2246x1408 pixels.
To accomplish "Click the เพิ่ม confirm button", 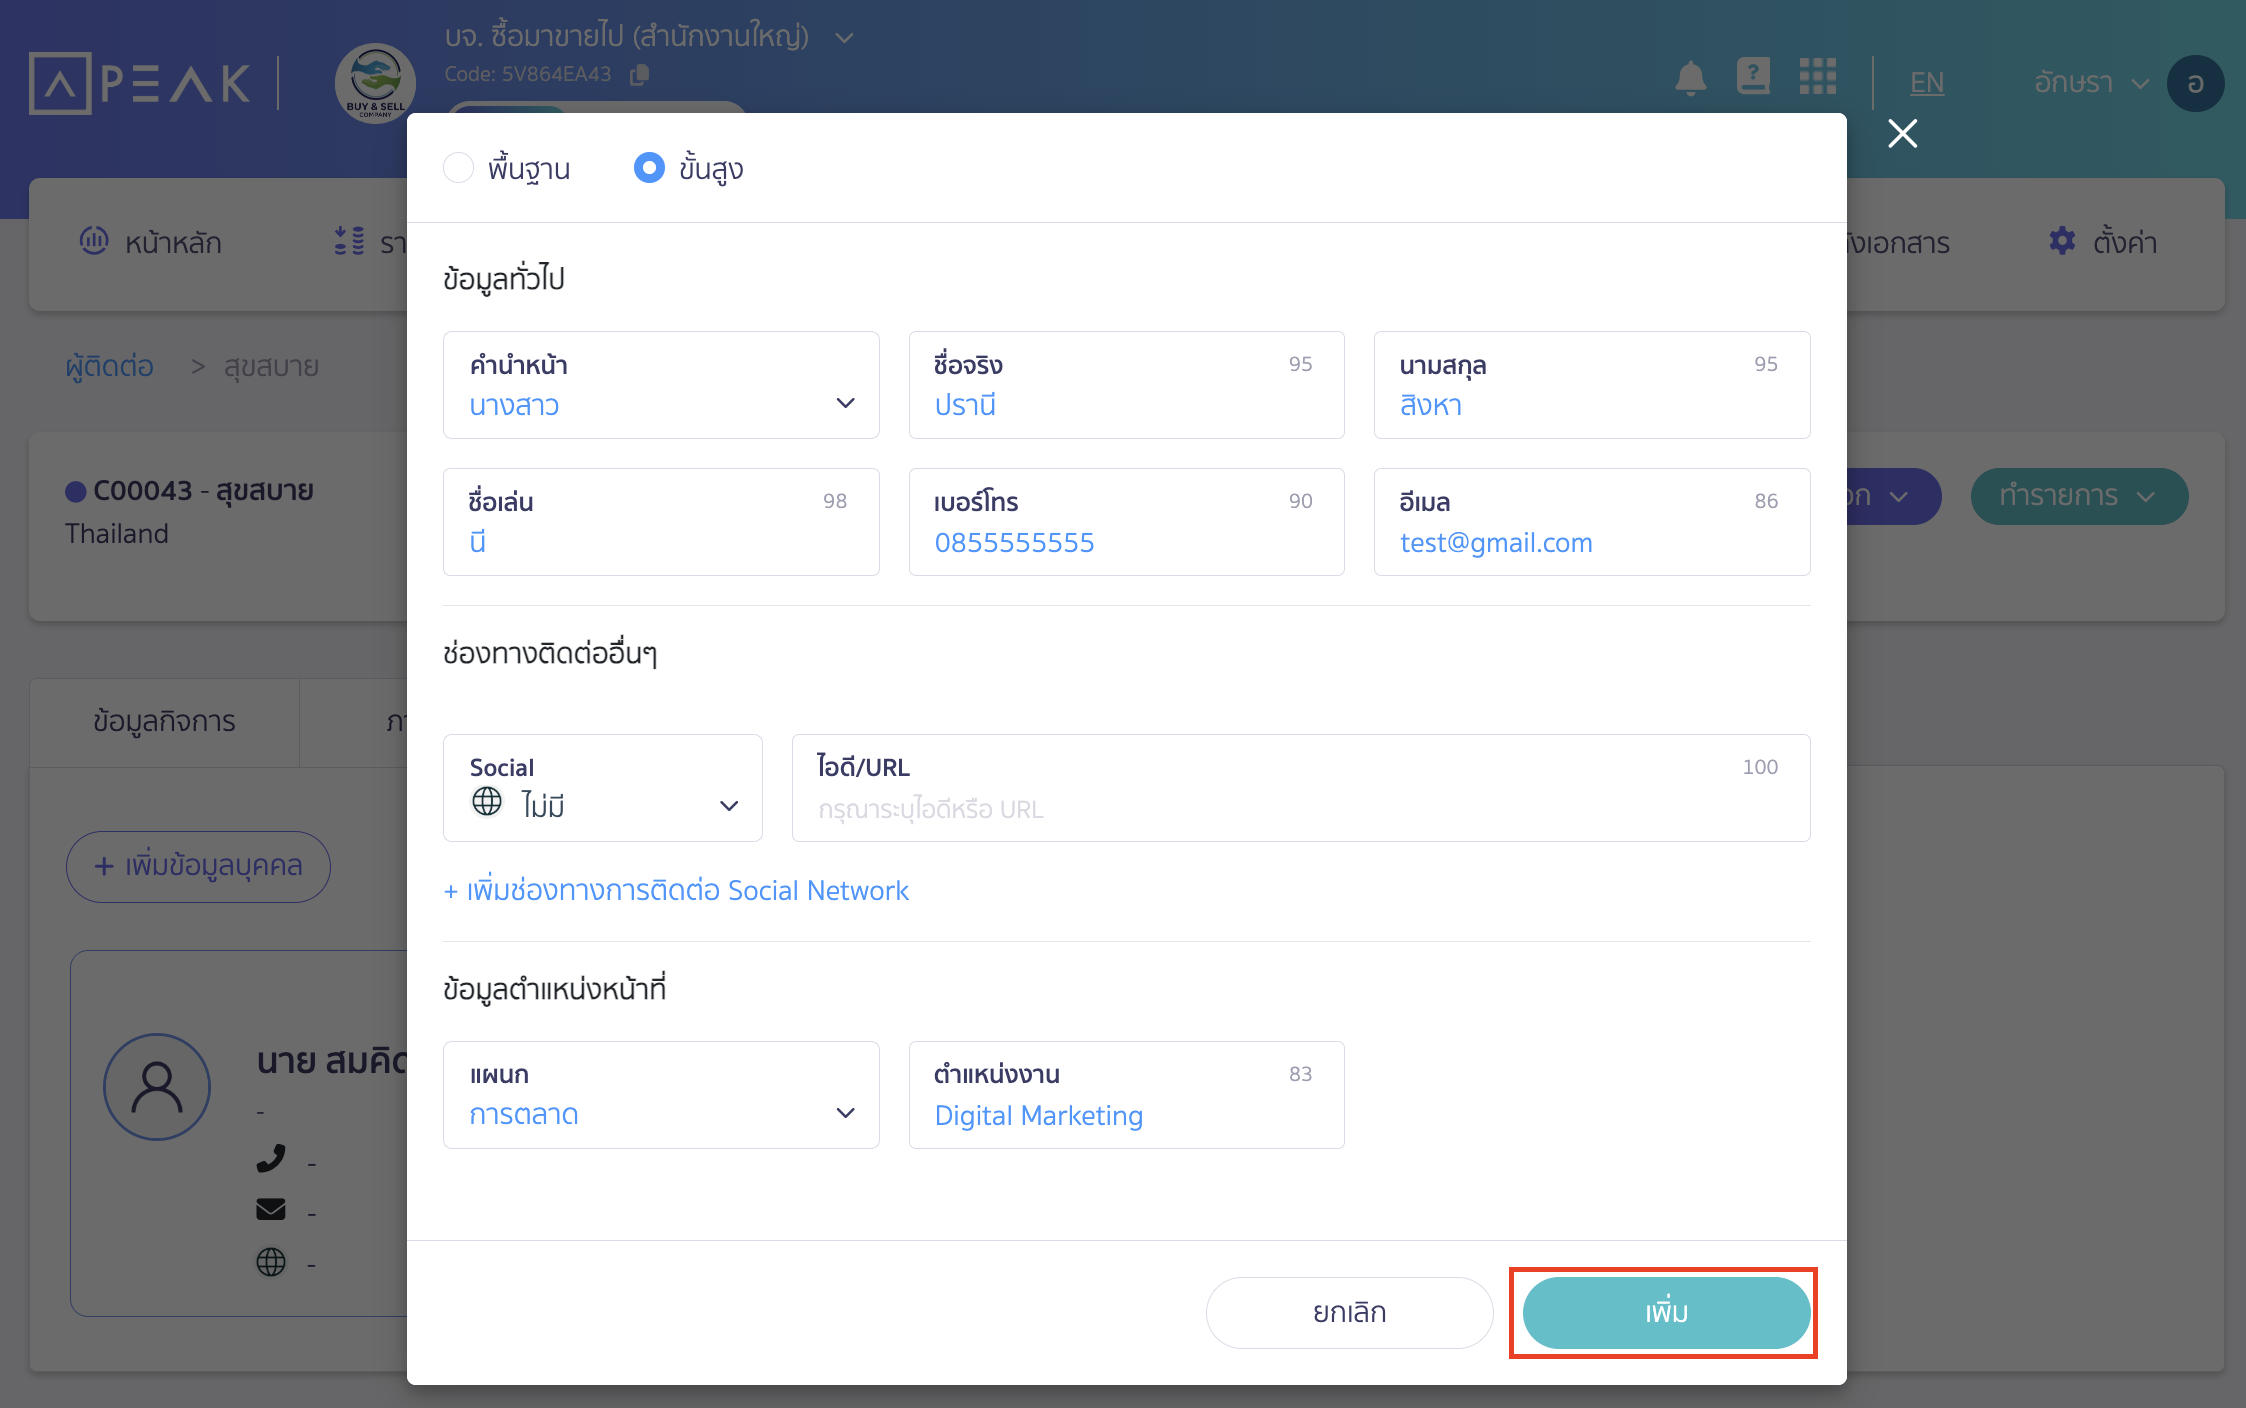I will point(1663,1313).
